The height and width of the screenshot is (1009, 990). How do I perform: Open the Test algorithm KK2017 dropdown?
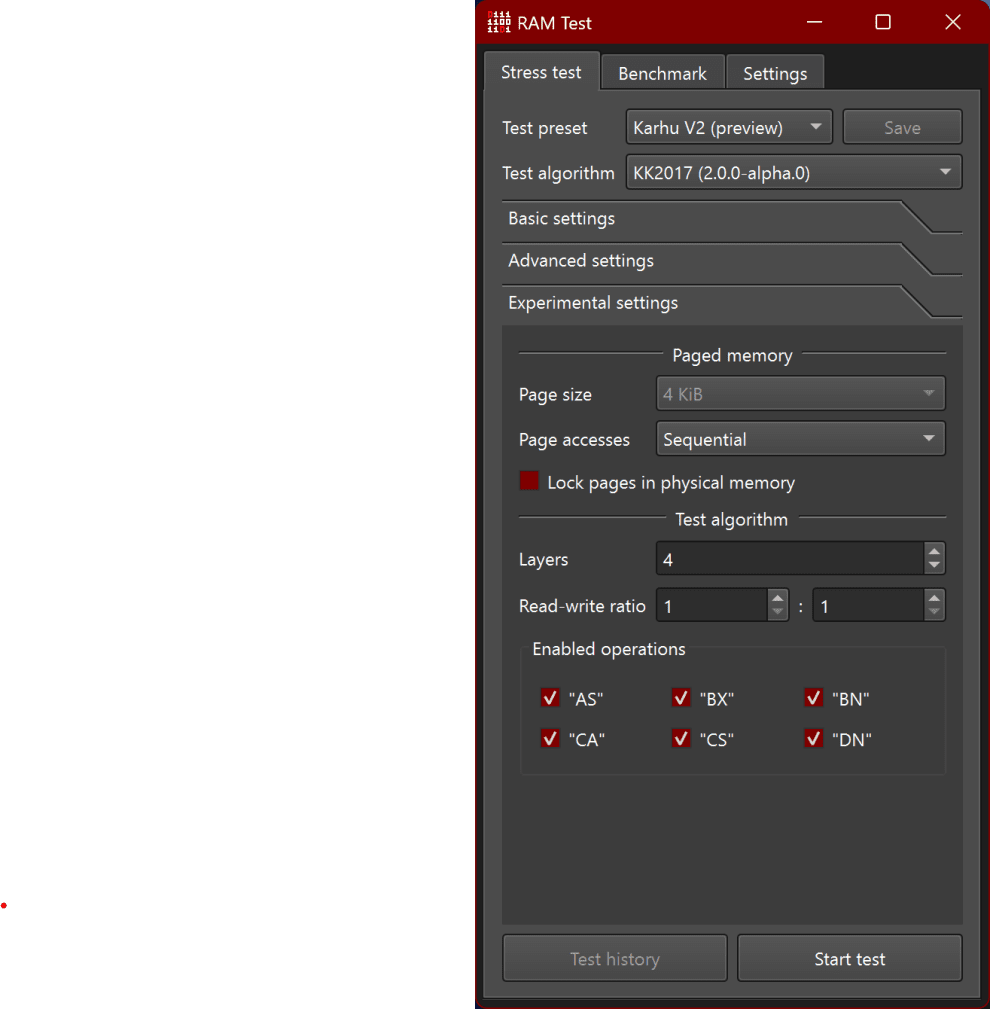pos(794,172)
